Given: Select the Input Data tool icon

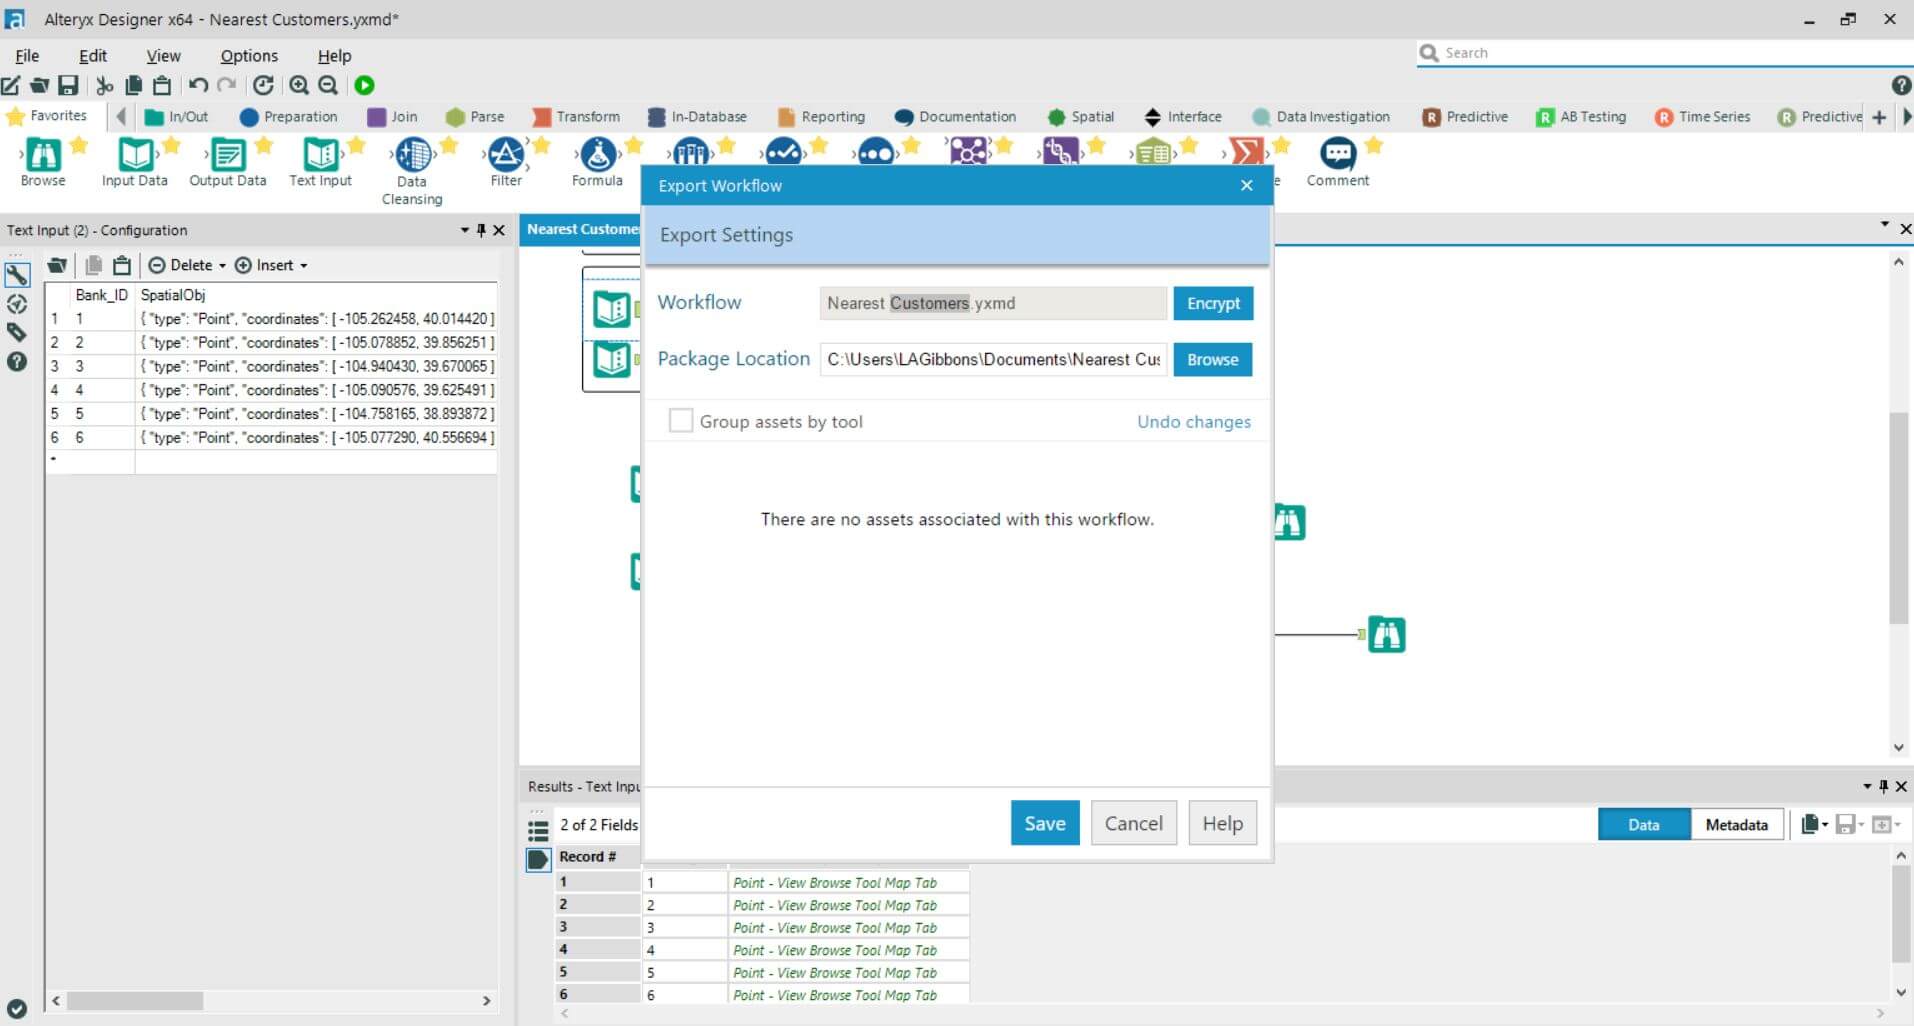Looking at the screenshot, I should (135, 156).
